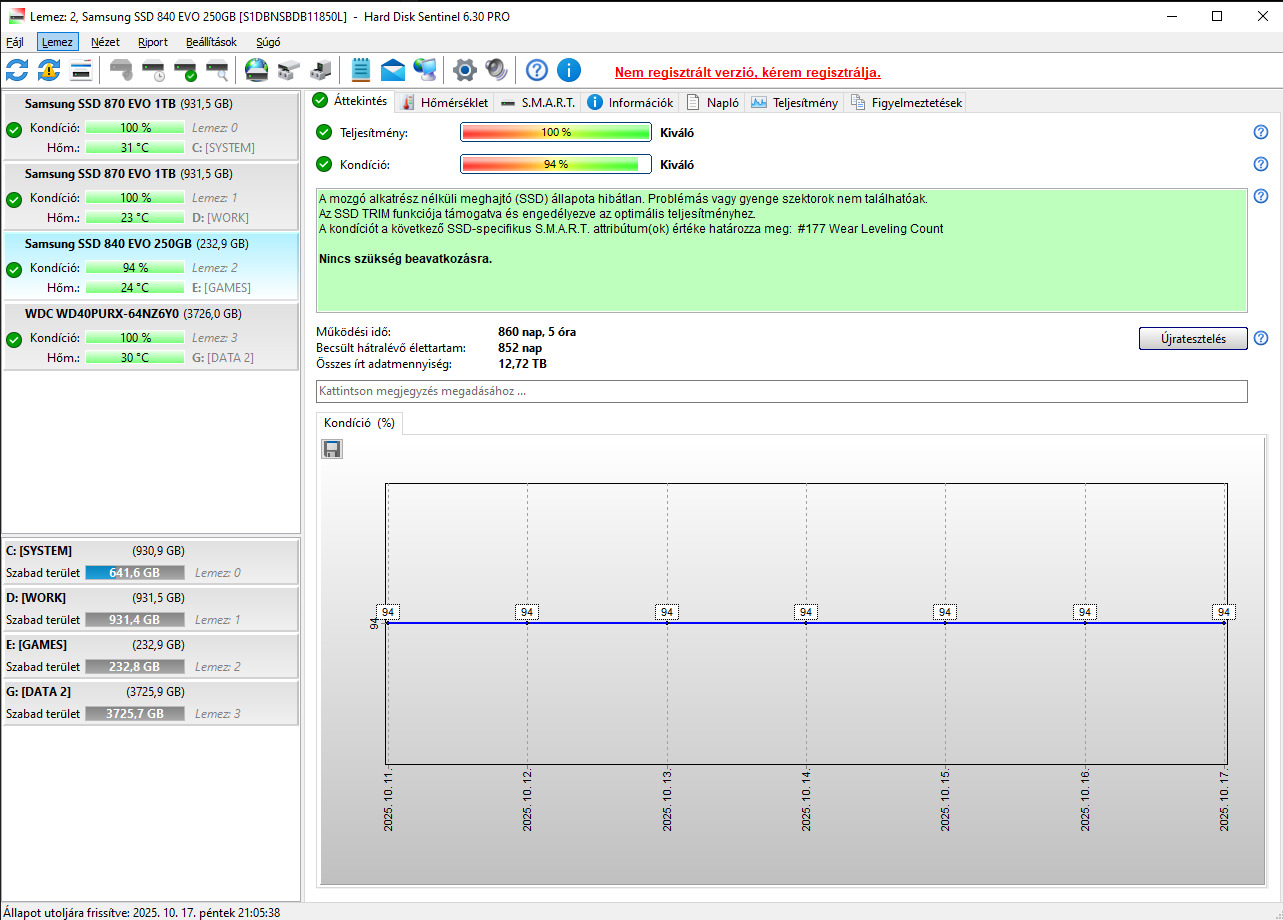Click the Nincs szükség beavatkozásra text
This screenshot has width=1283, height=920.
pyautogui.click(x=406, y=259)
